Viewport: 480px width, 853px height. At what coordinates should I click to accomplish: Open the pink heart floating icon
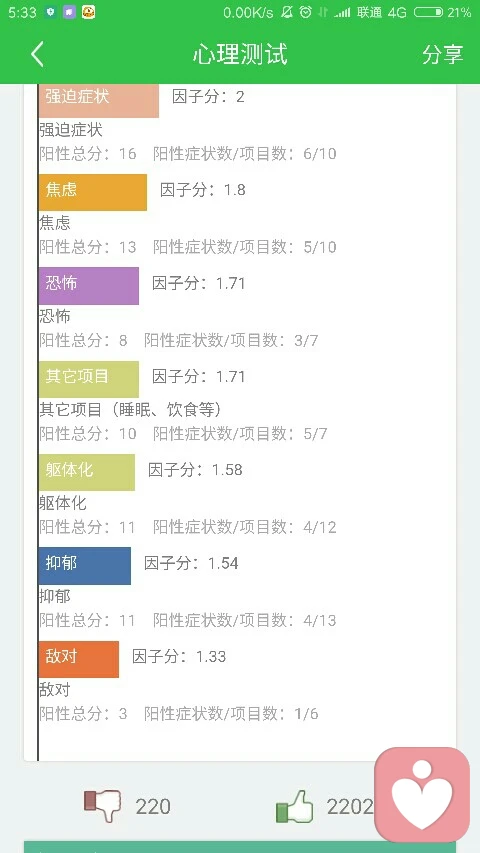click(422, 794)
